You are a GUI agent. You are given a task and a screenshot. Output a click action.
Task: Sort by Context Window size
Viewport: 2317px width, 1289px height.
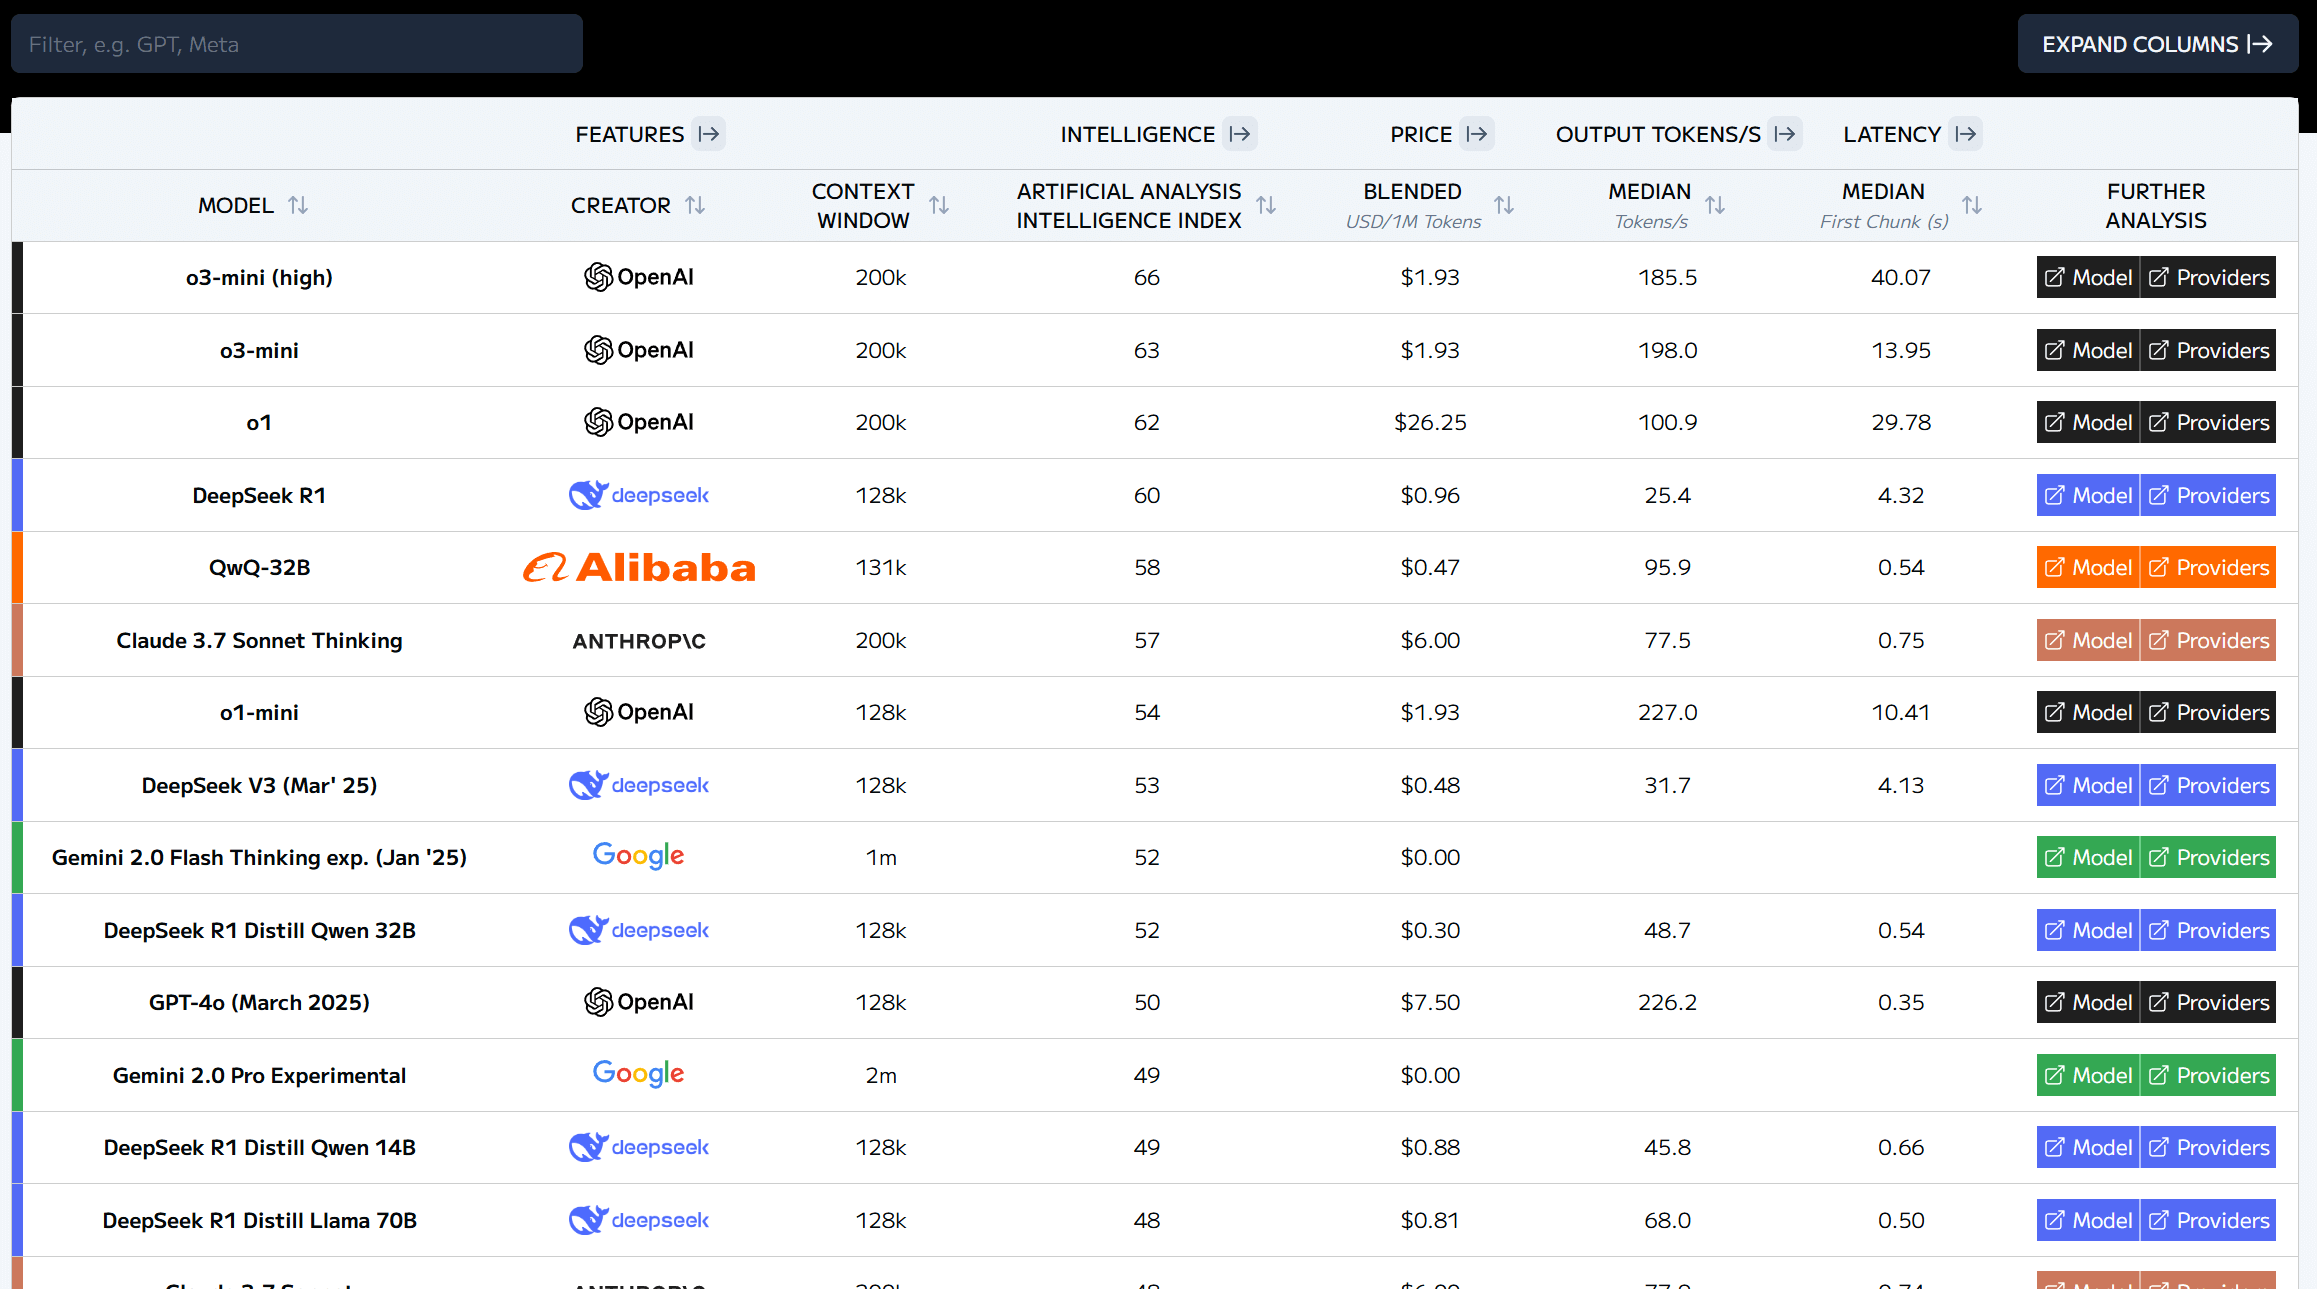click(x=938, y=205)
